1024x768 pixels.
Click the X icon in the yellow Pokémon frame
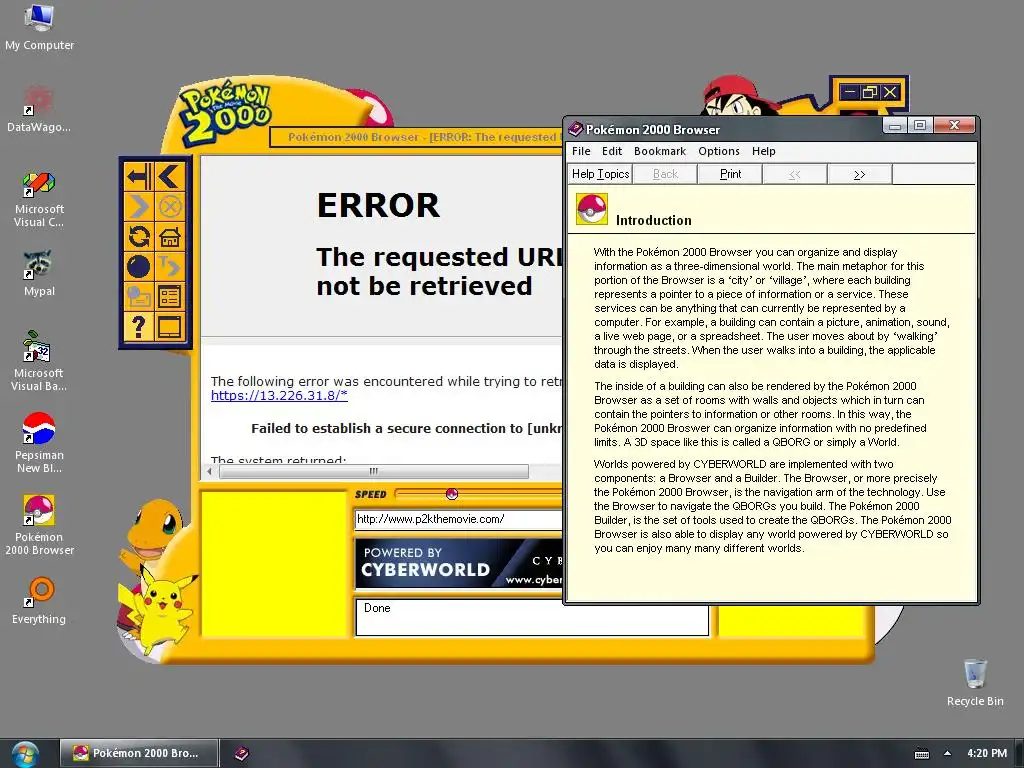point(890,92)
